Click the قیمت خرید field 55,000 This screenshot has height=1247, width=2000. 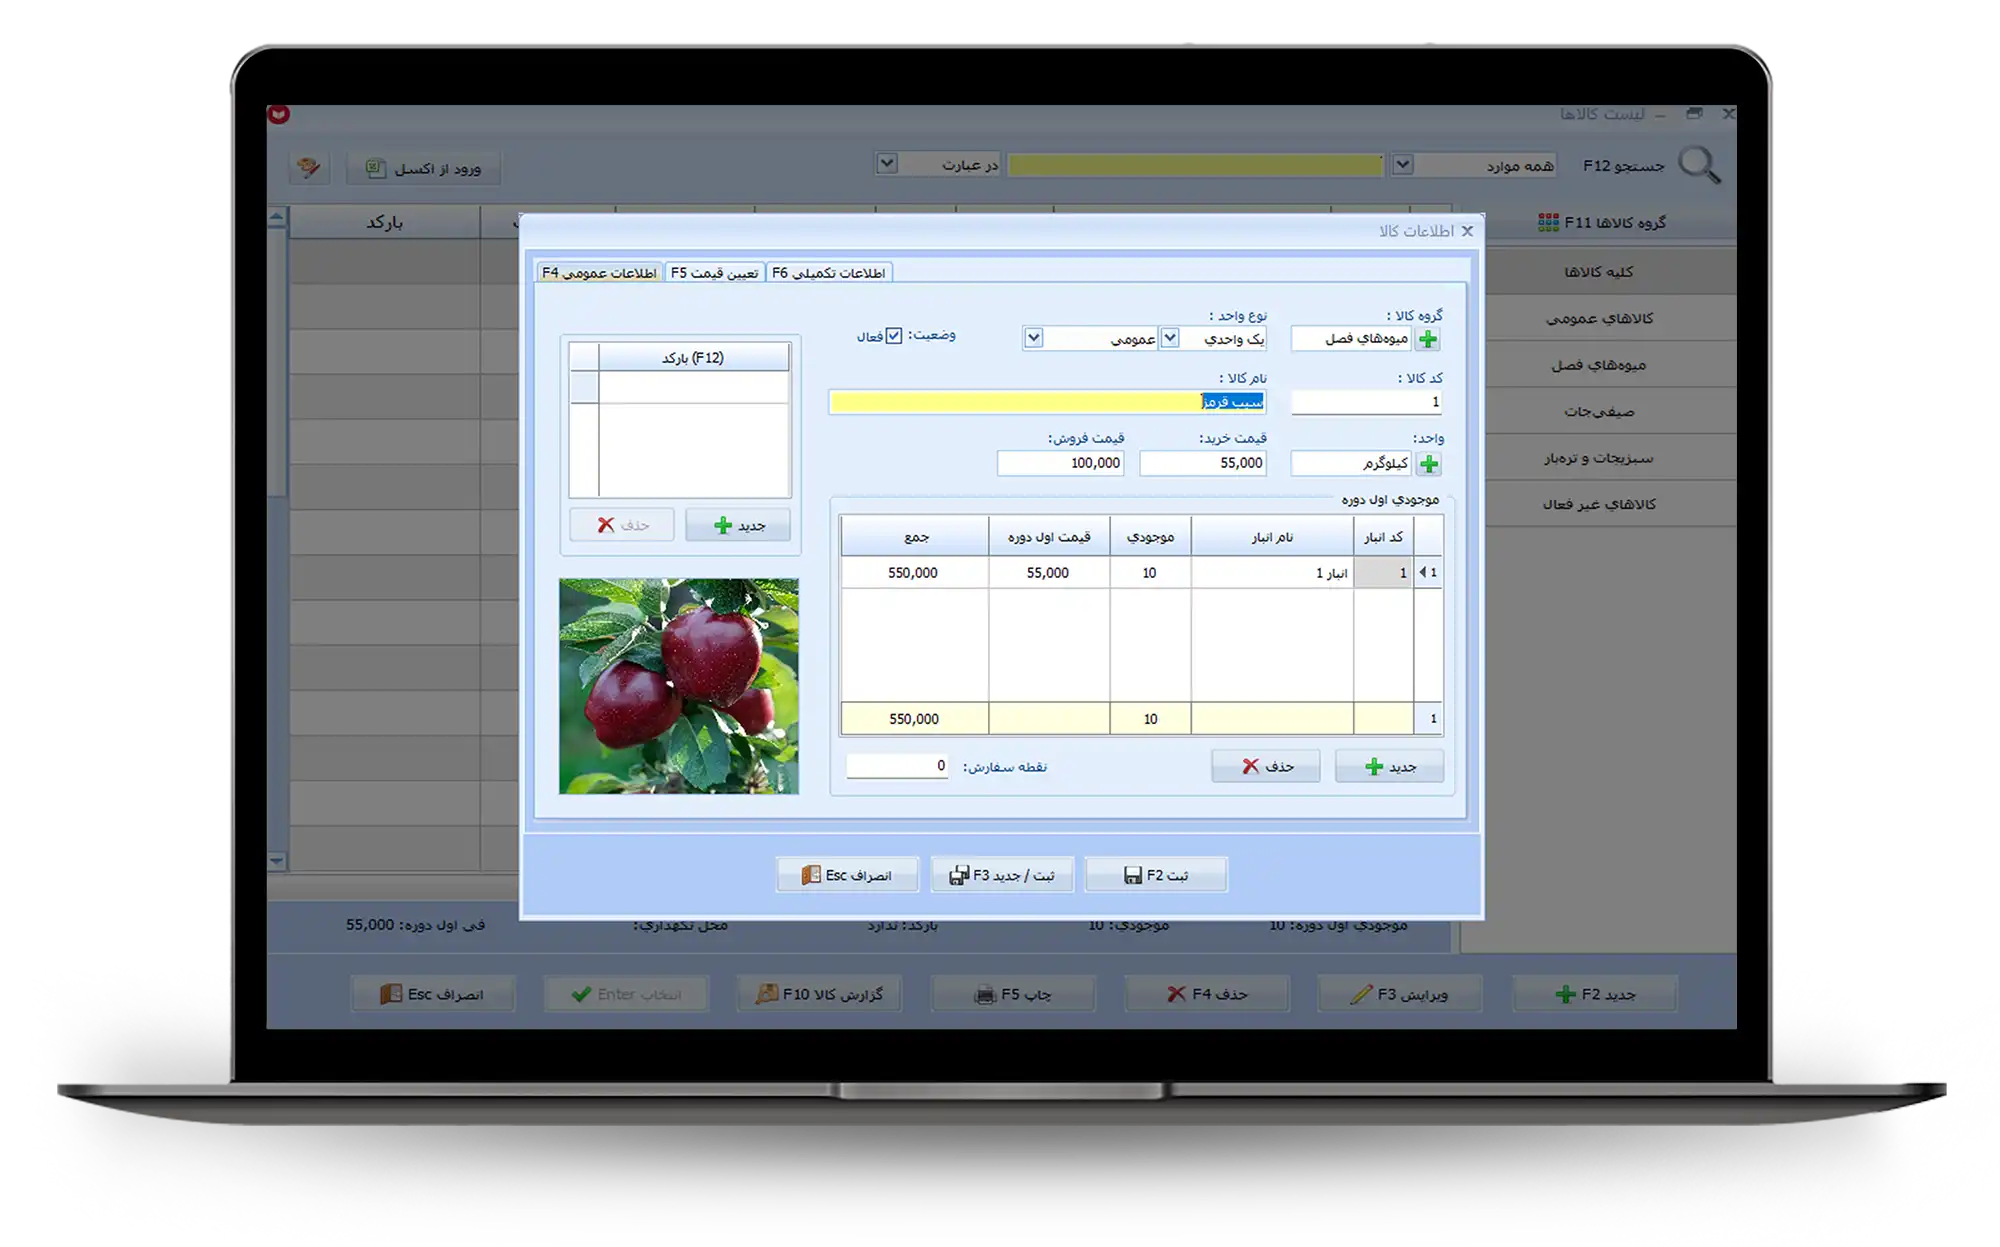[1203, 463]
